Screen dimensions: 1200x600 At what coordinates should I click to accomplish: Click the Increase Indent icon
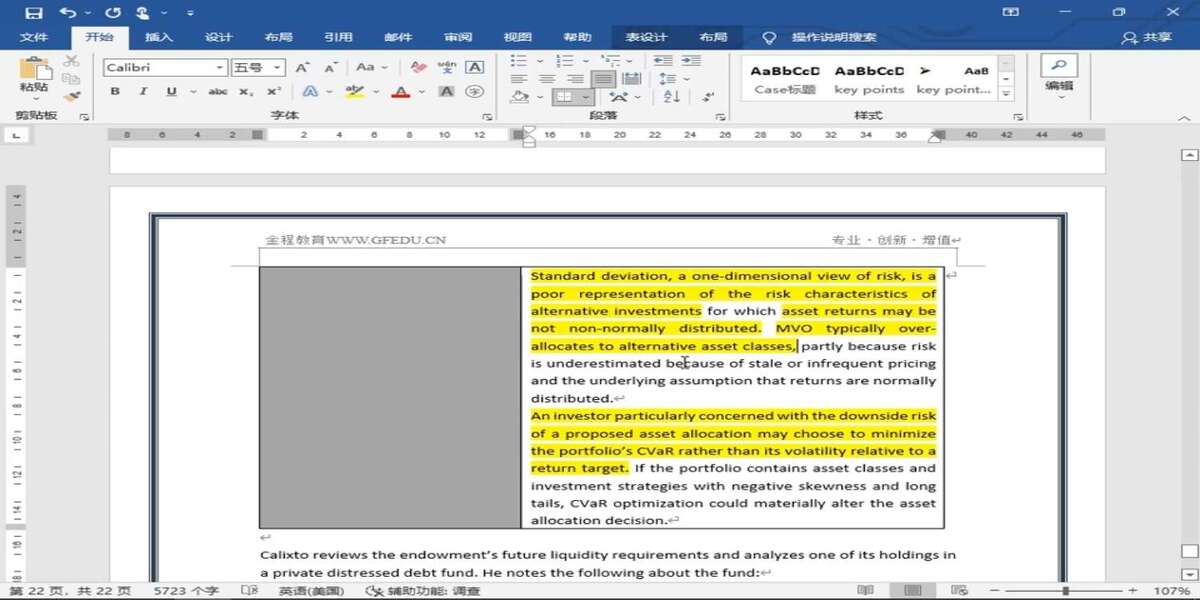pyautogui.click(x=689, y=61)
